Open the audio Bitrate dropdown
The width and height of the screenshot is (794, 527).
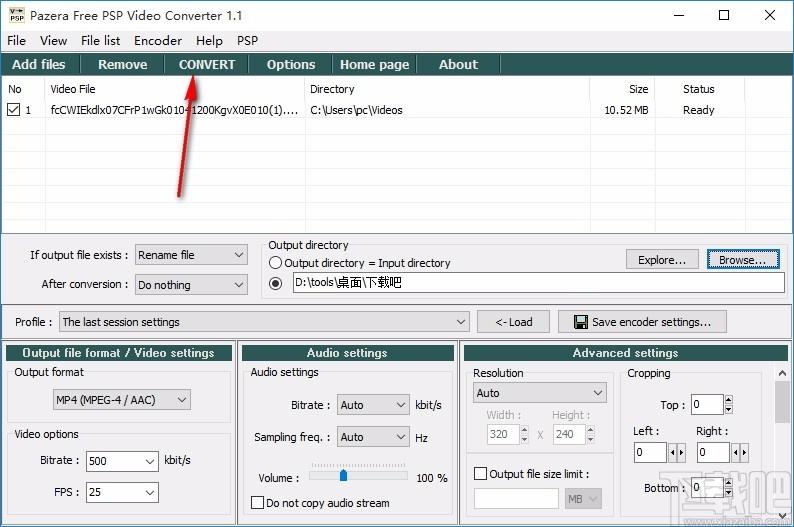373,405
